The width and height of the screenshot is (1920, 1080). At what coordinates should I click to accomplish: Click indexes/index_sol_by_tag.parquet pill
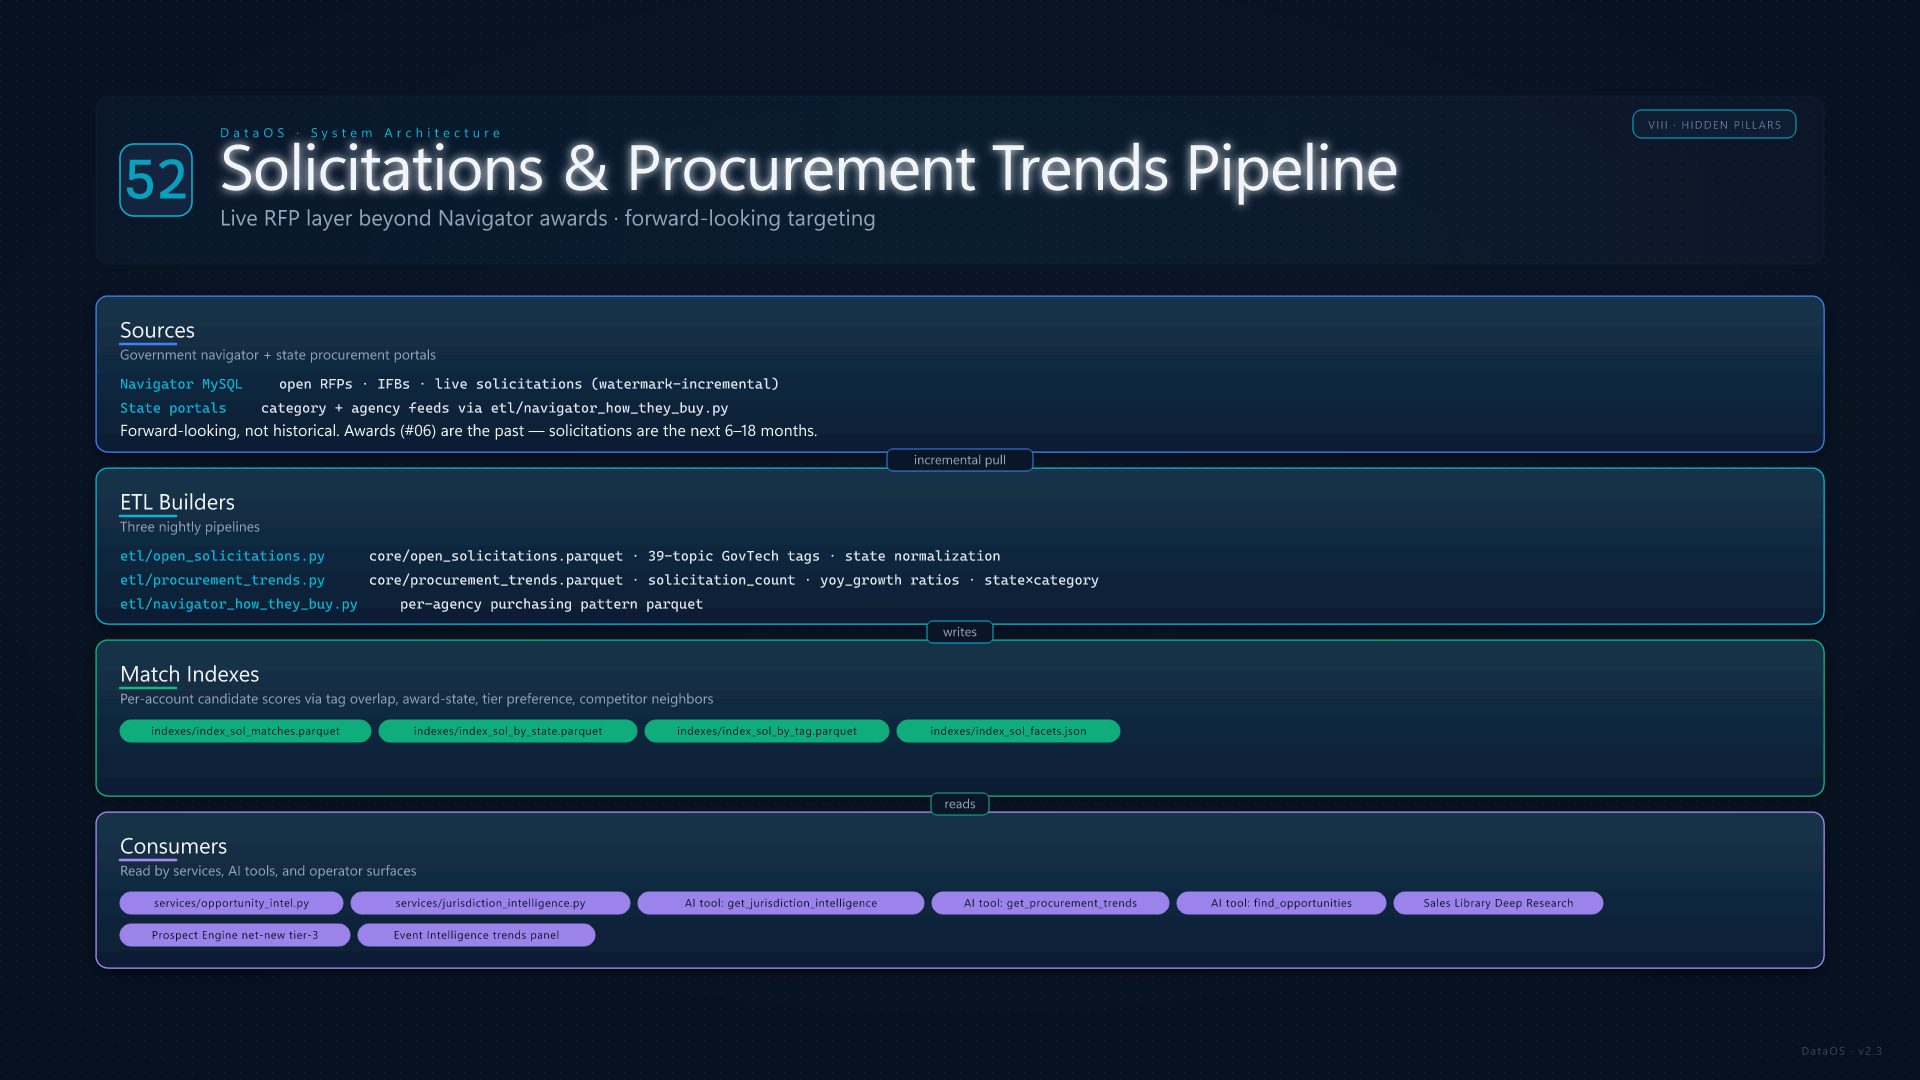click(x=767, y=731)
